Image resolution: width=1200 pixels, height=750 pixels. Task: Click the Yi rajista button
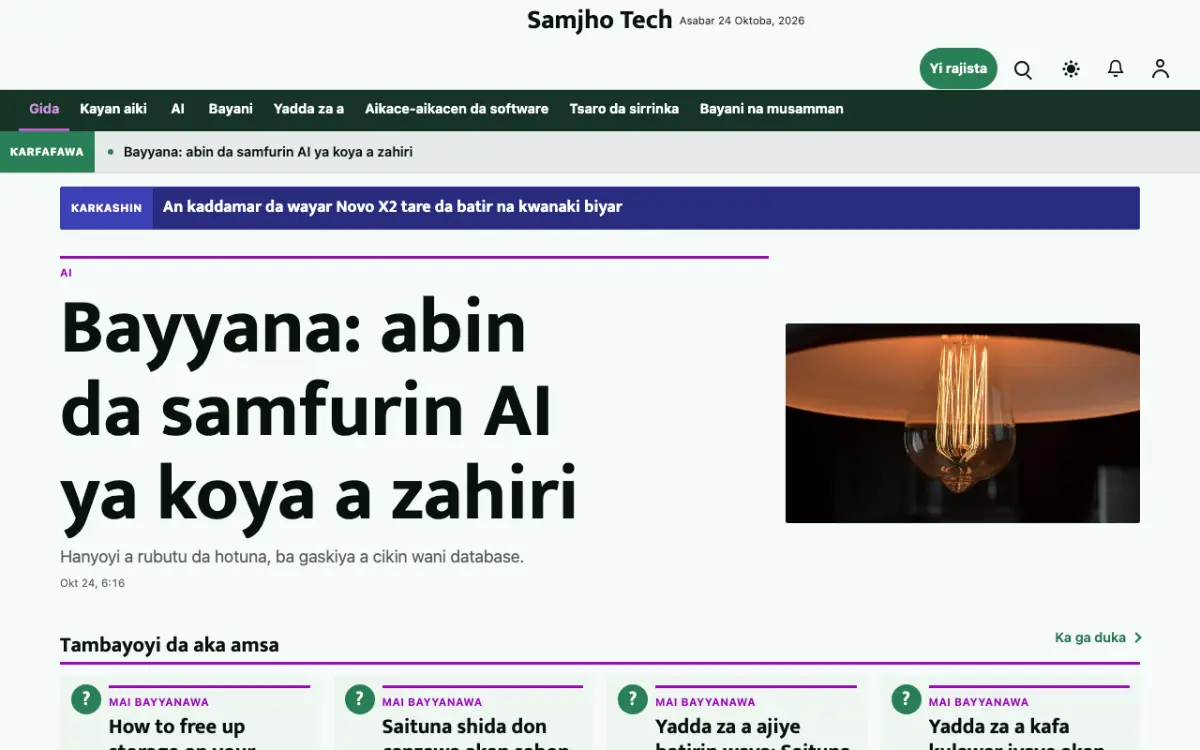[x=958, y=68]
